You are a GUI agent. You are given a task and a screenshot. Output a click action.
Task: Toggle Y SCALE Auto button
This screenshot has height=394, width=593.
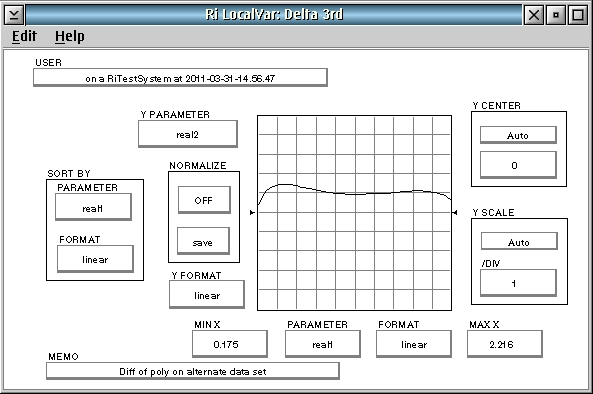[x=519, y=241]
